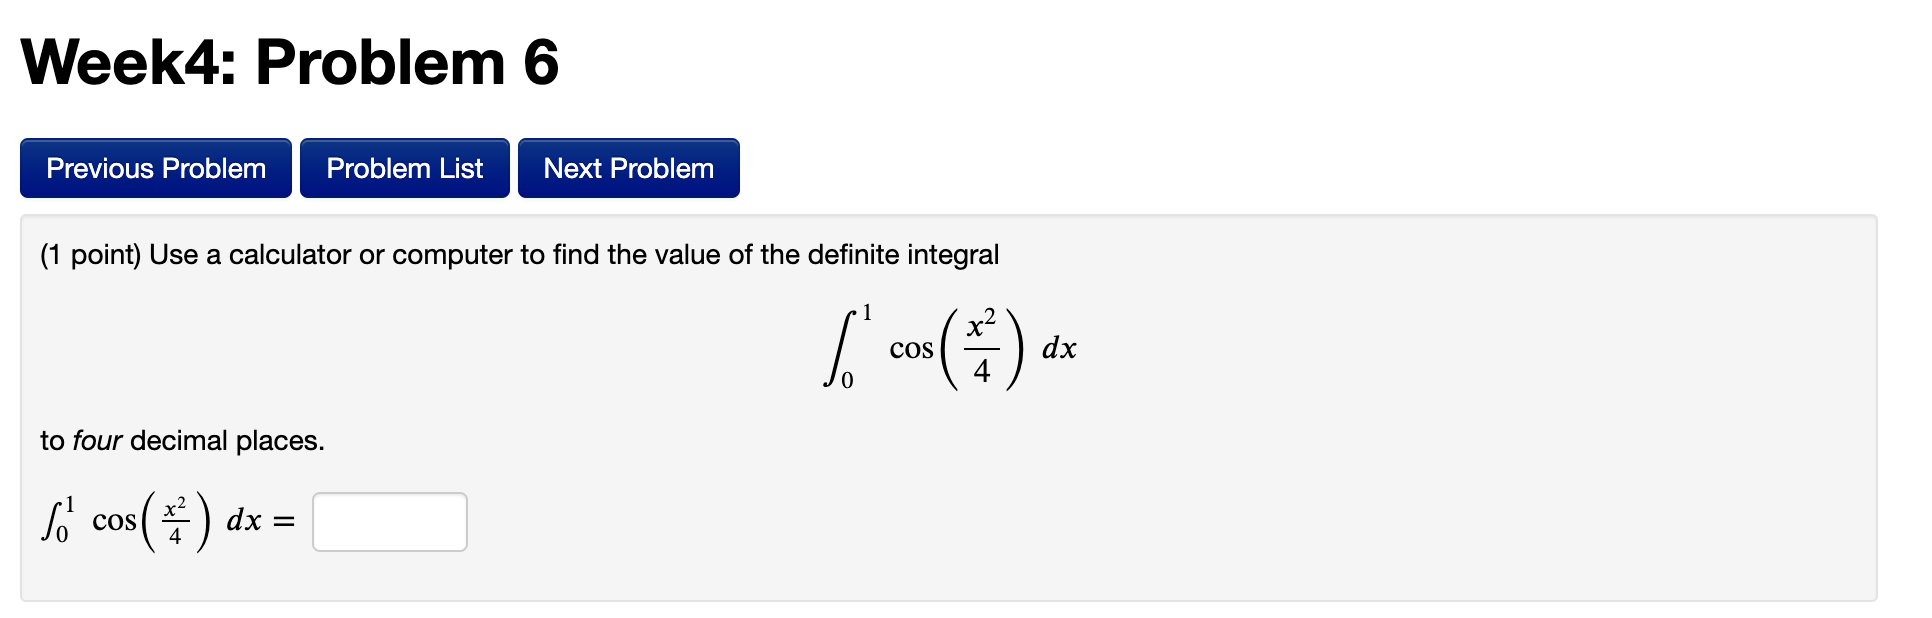Advance using the Next Problem button

click(x=628, y=168)
